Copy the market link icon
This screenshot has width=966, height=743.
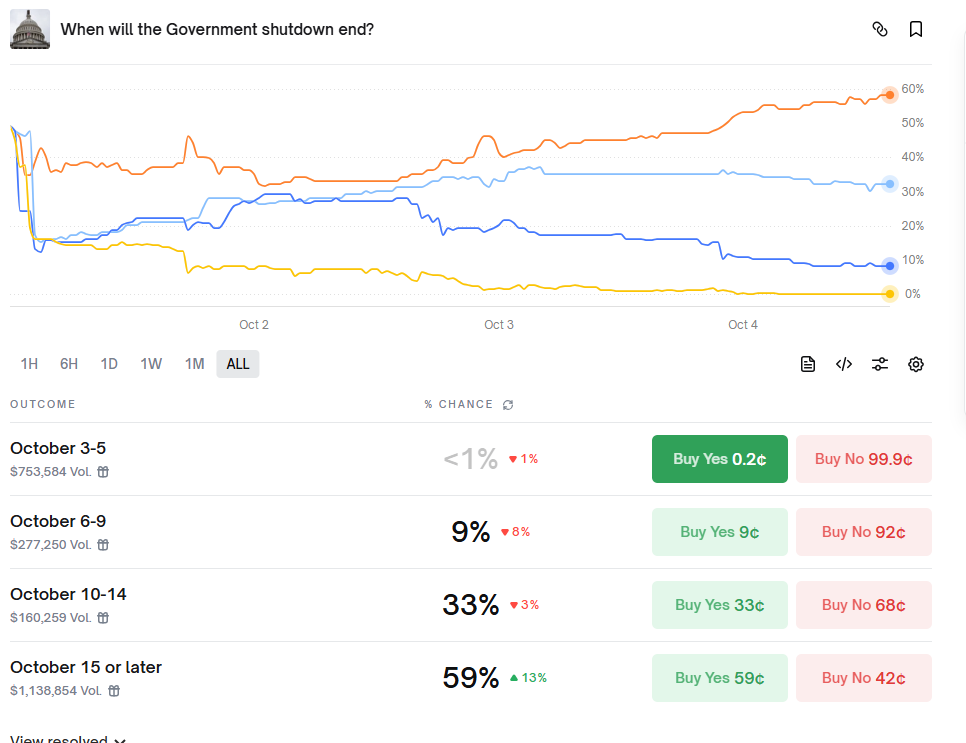(880, 29)
